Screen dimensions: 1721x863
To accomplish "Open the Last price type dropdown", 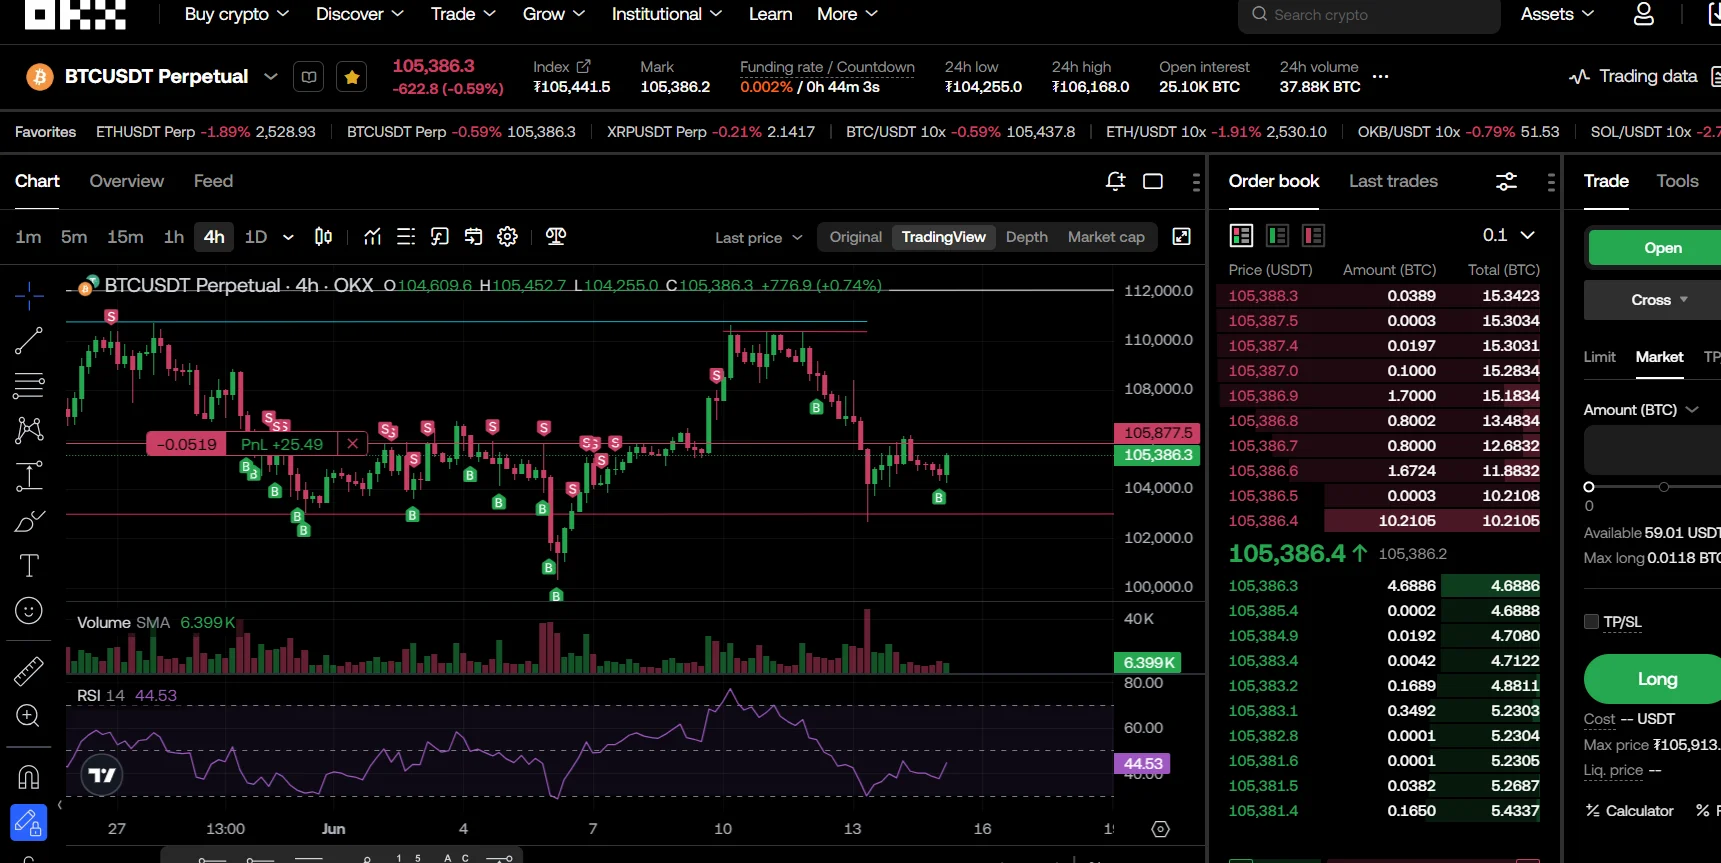I will point(759,237).
